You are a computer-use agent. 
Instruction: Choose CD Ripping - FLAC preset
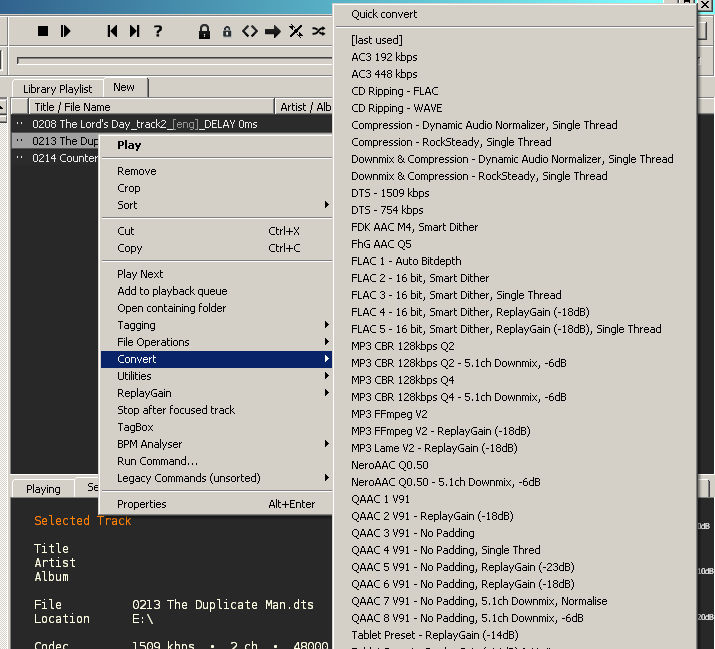click(x=514, y=91)
